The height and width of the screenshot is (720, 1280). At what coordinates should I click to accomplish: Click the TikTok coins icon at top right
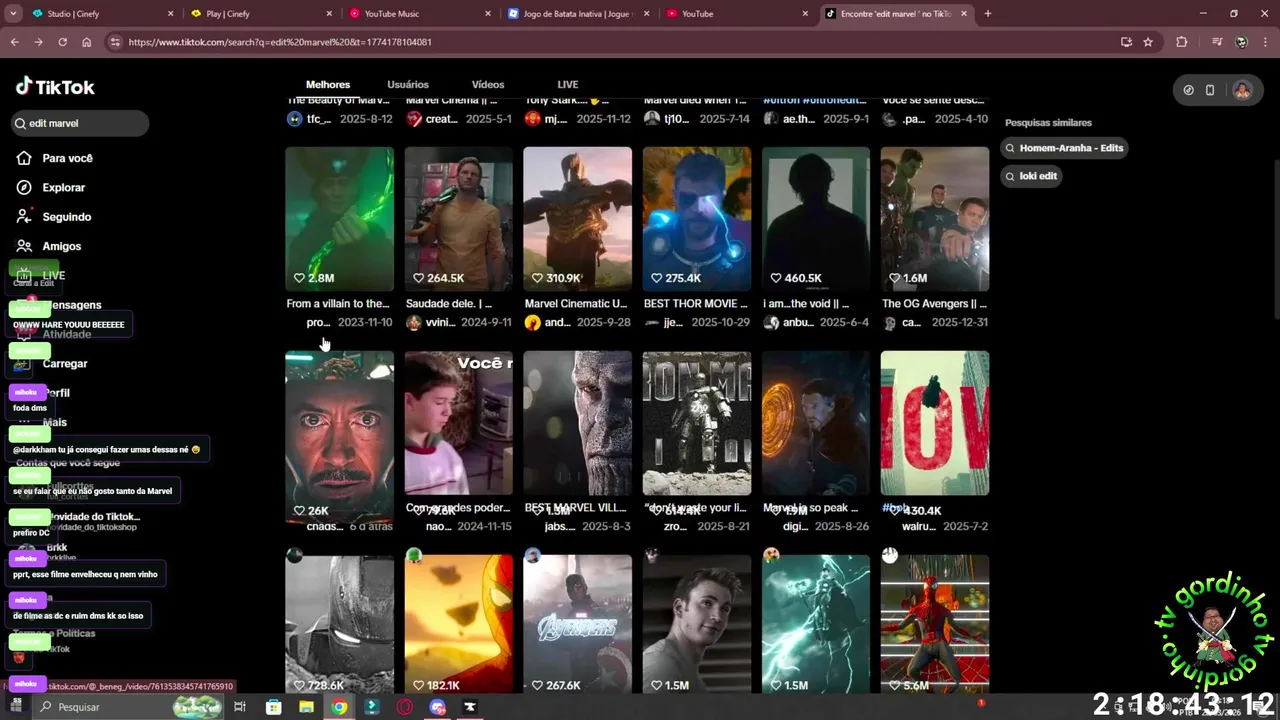point(1188,90)
